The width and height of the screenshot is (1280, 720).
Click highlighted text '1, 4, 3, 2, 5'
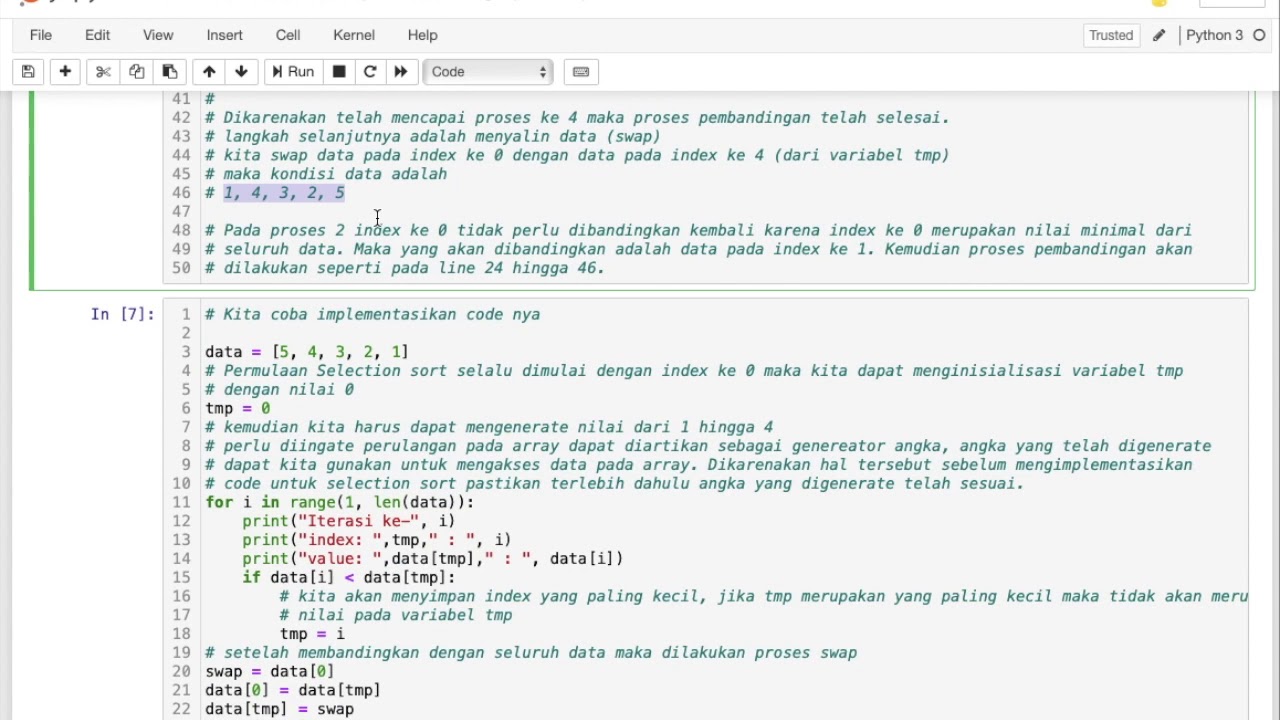[x=284, y=193]
